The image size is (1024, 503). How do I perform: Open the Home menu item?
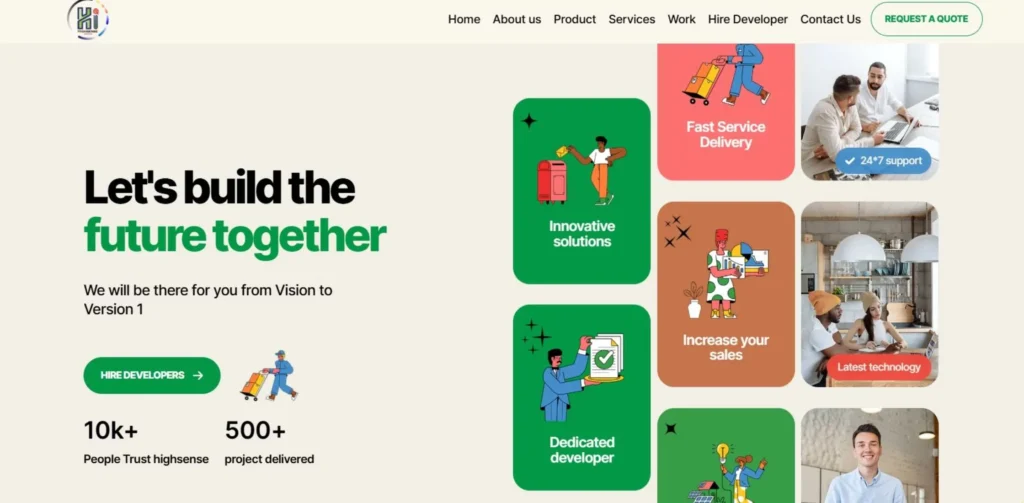tap(464, 20)
